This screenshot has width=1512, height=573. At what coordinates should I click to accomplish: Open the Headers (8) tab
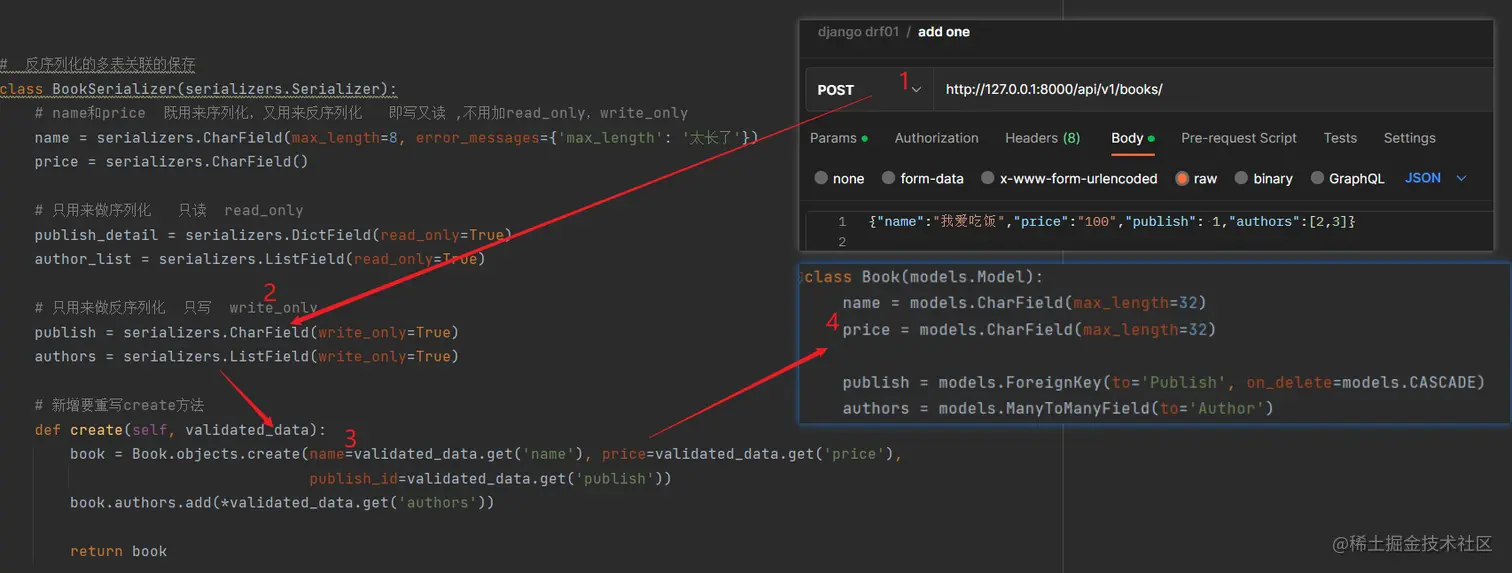[1042, 138]
